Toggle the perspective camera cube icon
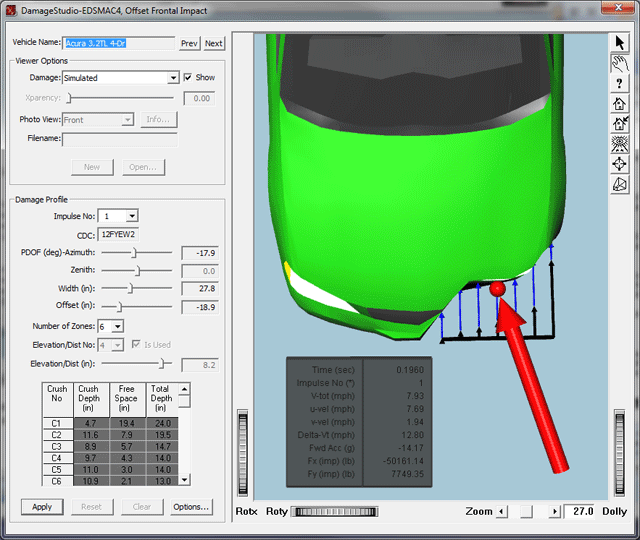640x540 pixels. tap(620, 184)
